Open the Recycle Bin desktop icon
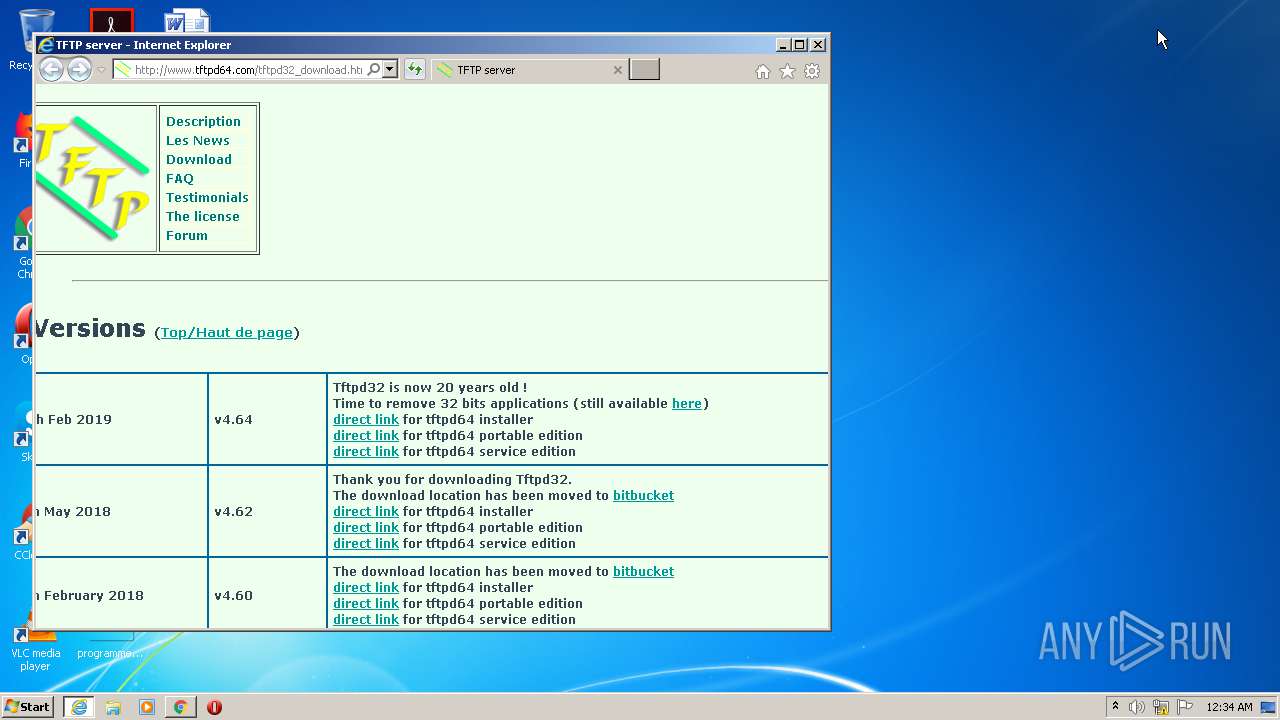The width and height of the screenshot is (1280, 720). coord(36,21)
